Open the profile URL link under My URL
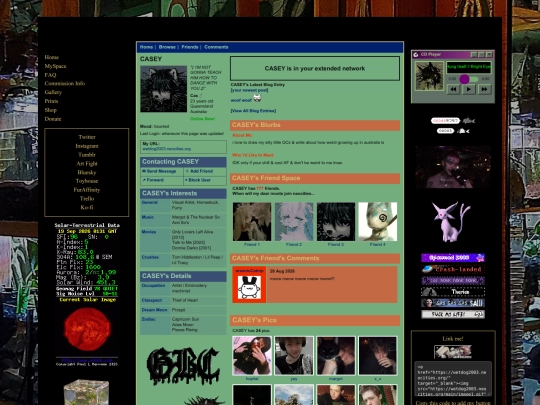The width and height of the screenshot is (540, 405). [167, 149]
